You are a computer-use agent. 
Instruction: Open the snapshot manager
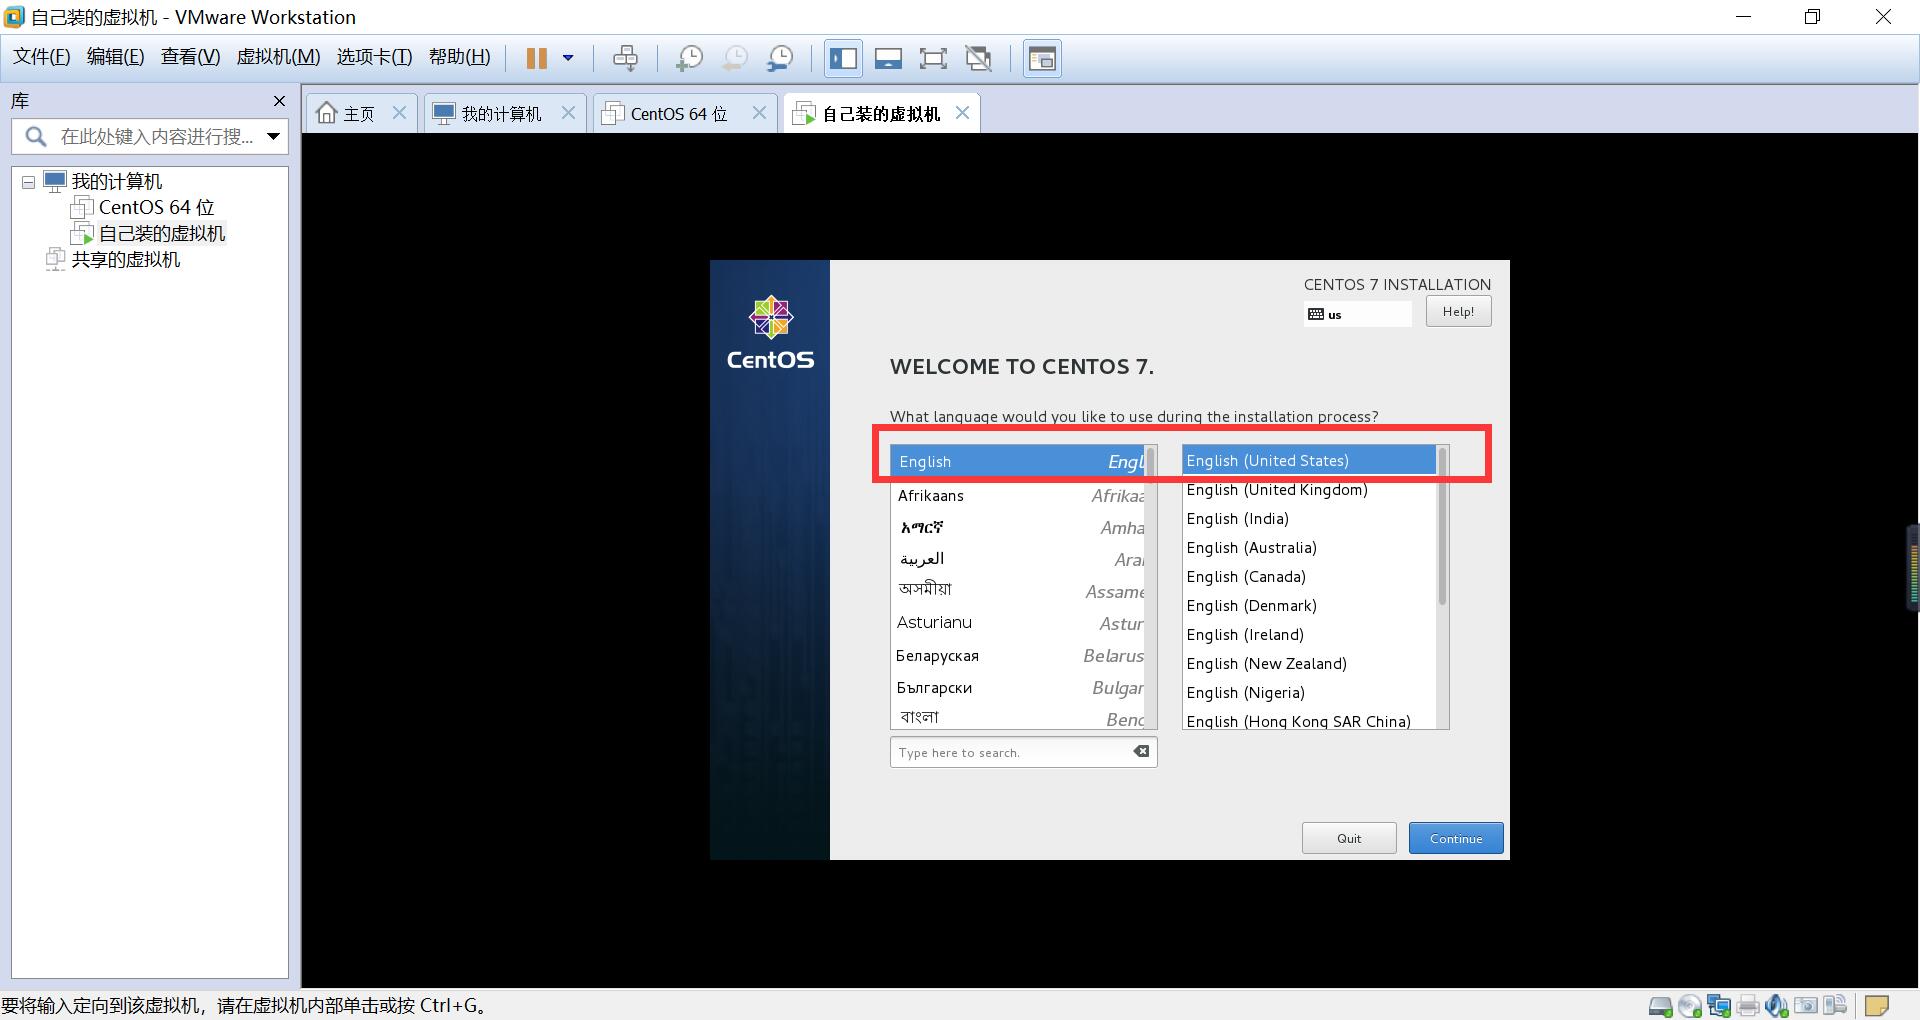[780, 58]
